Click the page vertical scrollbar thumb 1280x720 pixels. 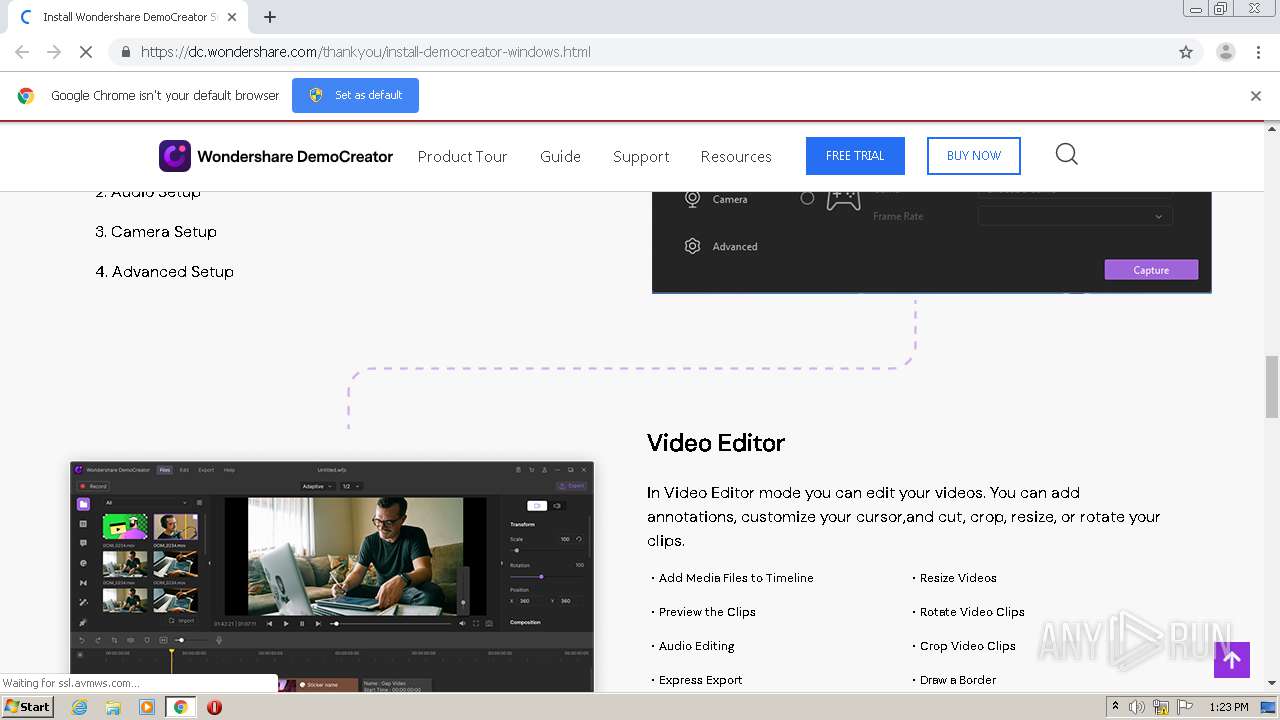coord(1272,386)
